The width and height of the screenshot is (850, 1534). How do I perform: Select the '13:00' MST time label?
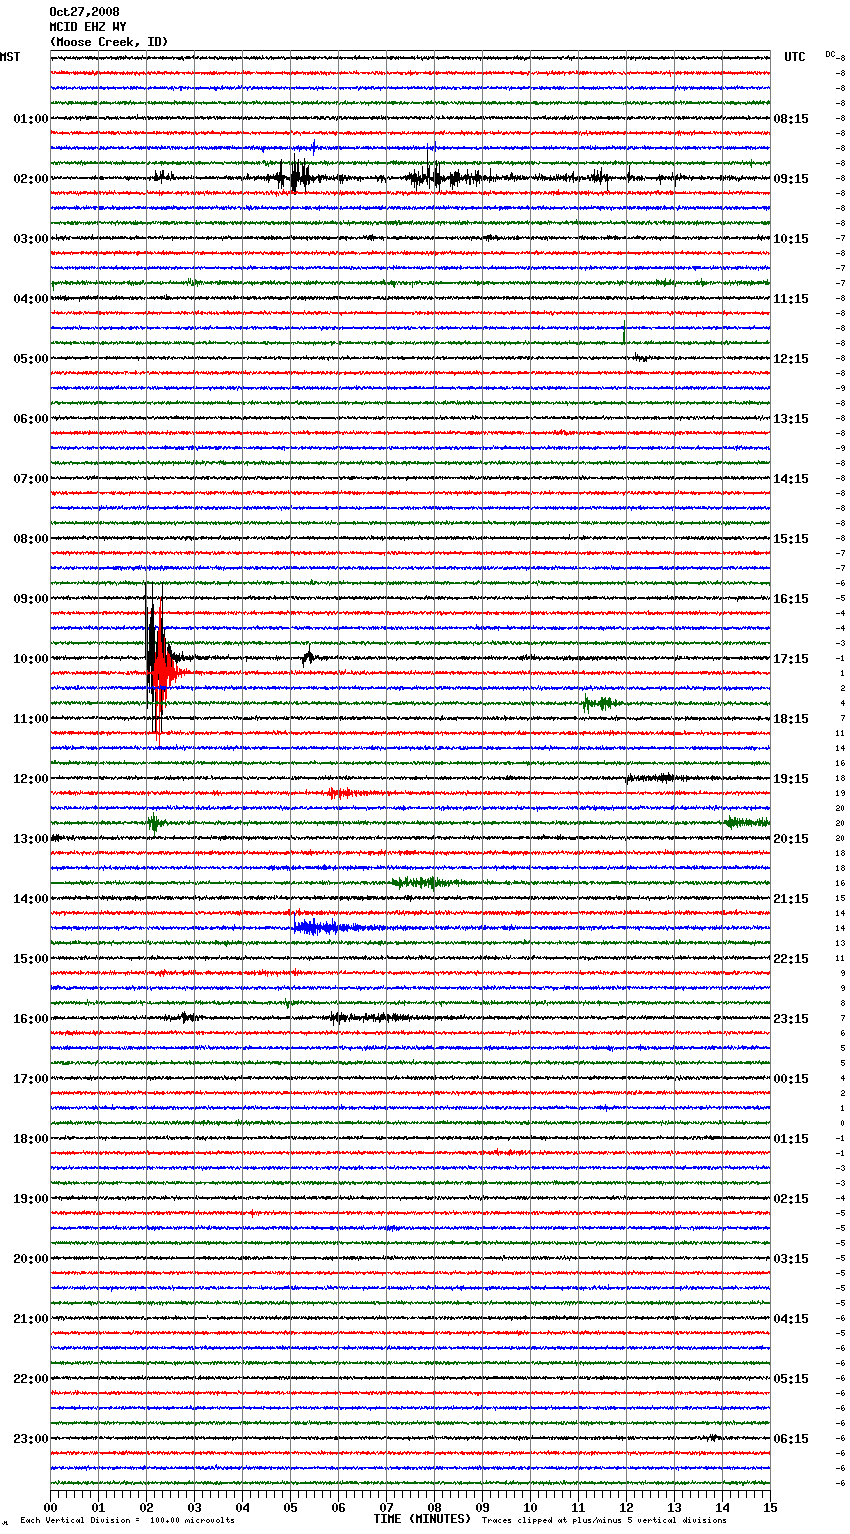(x=31, y=839)
